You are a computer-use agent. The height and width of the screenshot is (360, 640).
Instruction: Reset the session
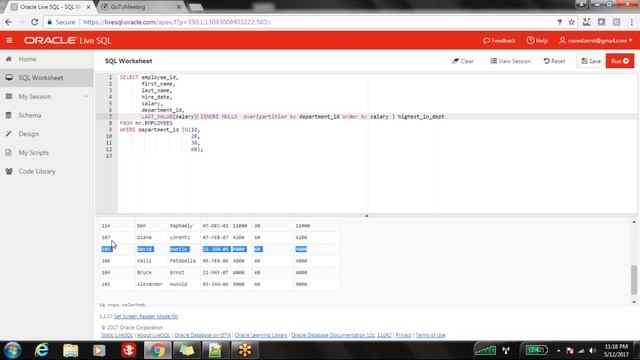[554, 61]
